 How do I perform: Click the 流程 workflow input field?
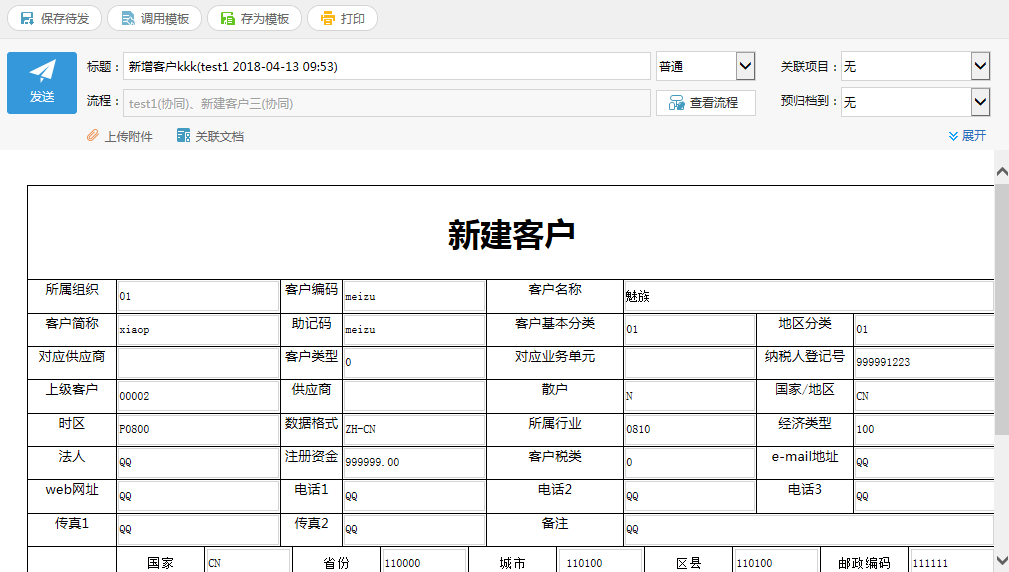point(386,103)
